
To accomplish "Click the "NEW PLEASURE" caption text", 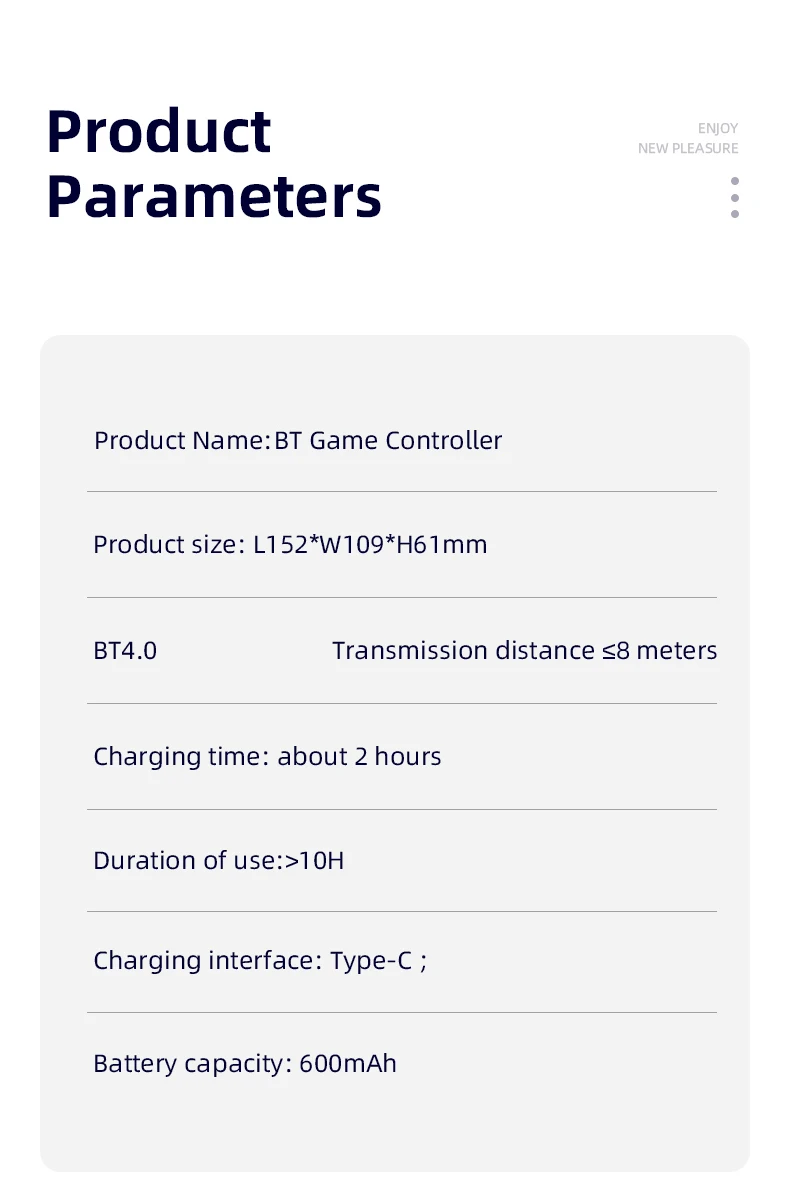I will [x=688, y=149].
